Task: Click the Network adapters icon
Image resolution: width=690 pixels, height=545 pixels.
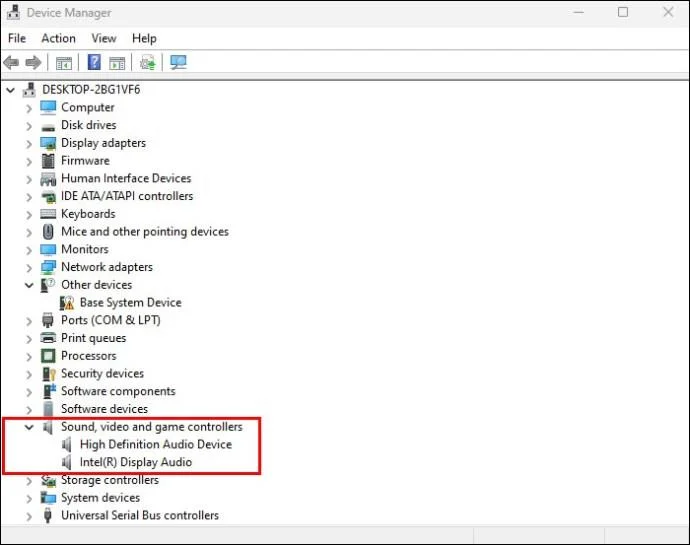Action: [48, 267]
